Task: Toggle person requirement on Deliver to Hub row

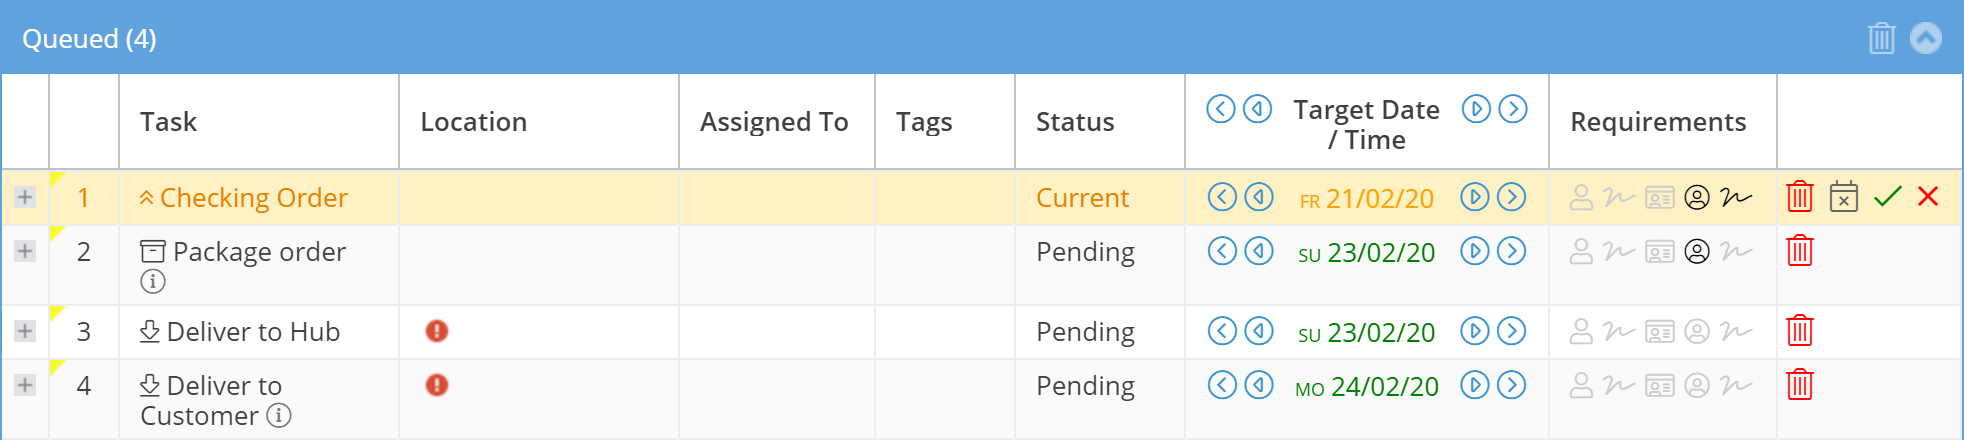Action: click(1581, 331)
